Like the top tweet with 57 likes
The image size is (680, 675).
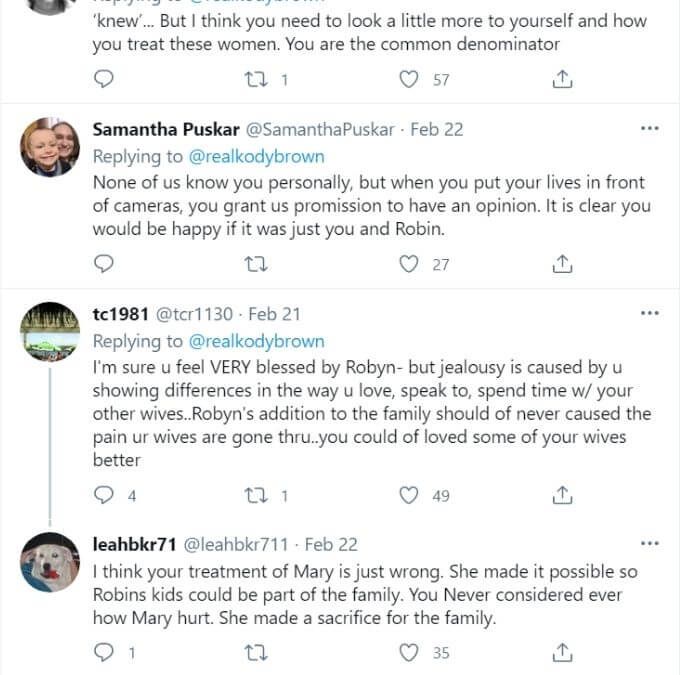click(x=409, y=79)
